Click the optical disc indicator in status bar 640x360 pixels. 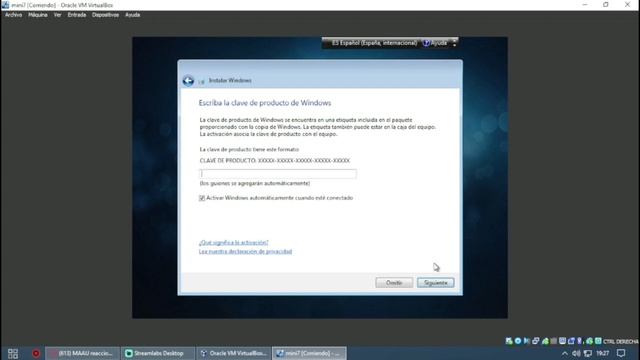point(518,341)
